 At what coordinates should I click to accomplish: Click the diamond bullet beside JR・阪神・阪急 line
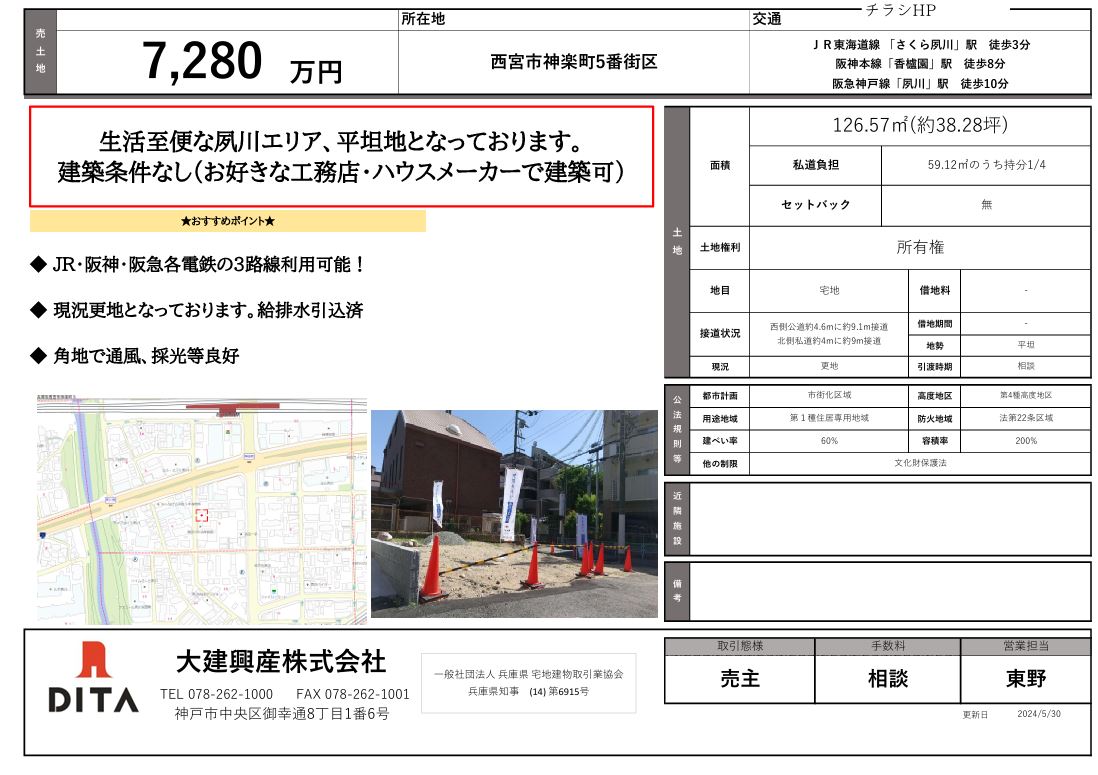point(39,265)
